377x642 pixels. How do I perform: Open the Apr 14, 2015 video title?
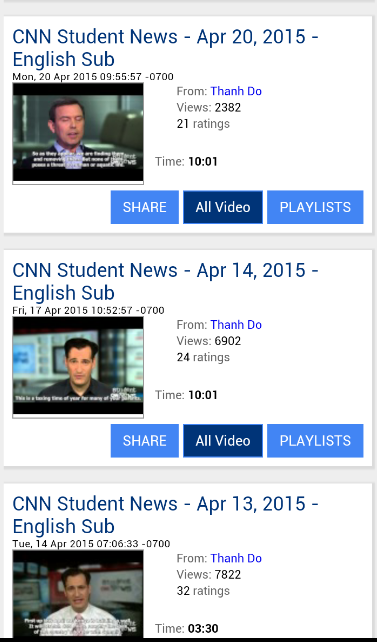(165, 281)
